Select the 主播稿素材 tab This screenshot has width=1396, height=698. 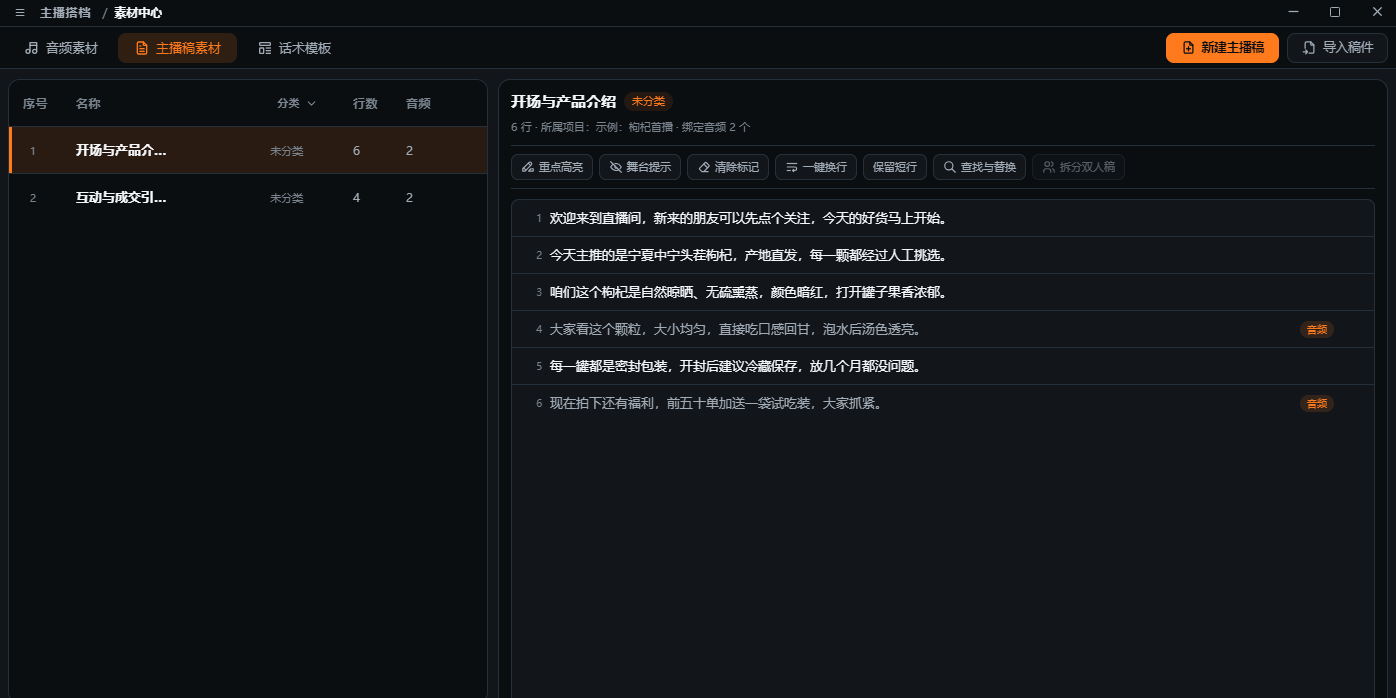[178, 48]
